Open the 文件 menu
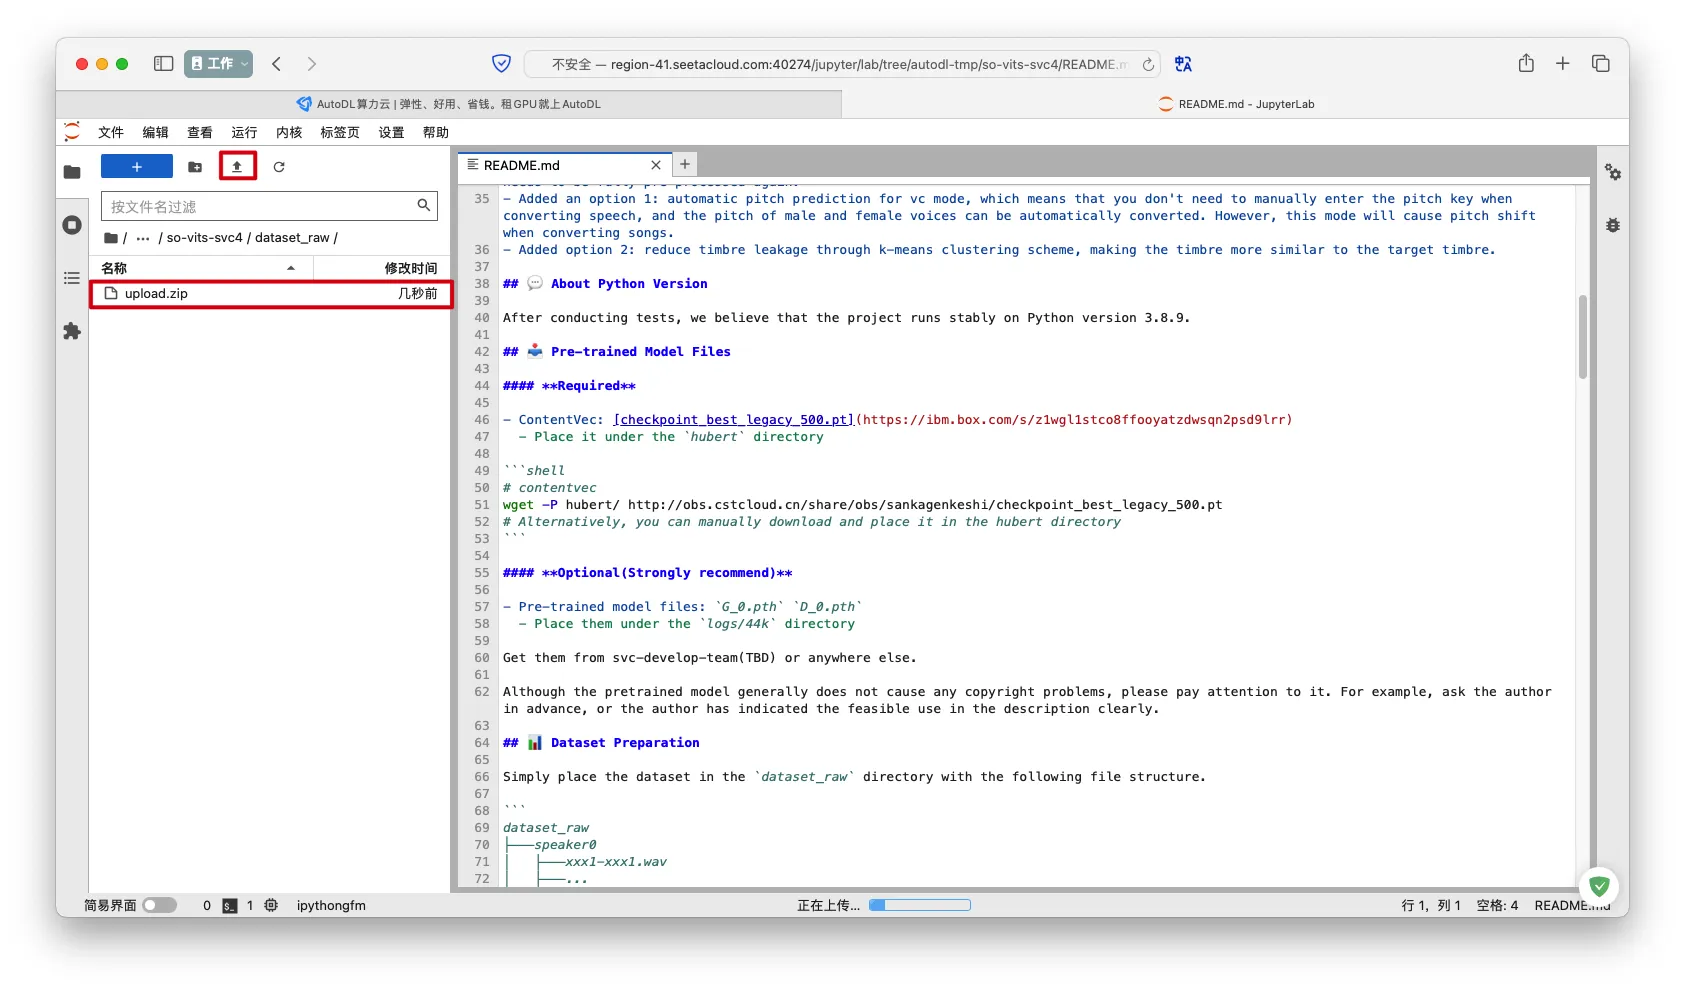 (111, 132)
